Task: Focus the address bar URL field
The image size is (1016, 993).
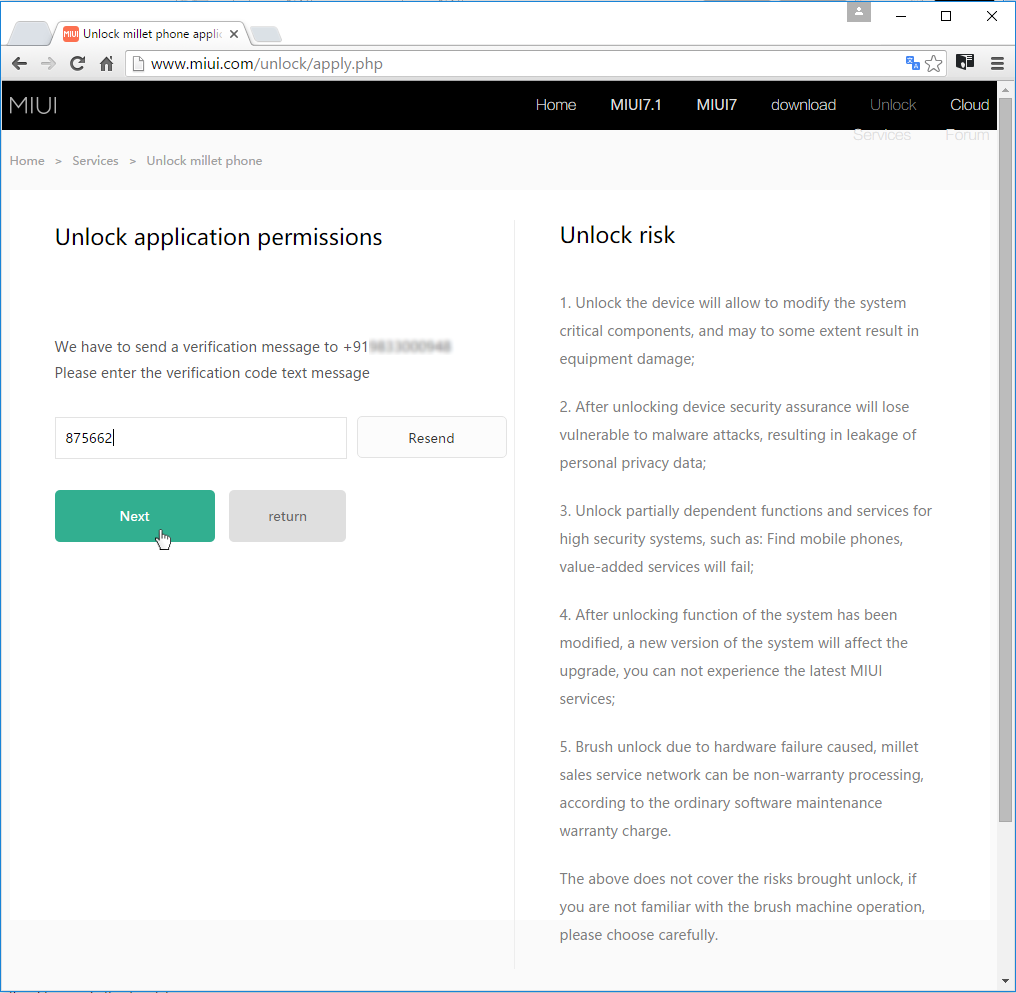Action: coord(518,63)
